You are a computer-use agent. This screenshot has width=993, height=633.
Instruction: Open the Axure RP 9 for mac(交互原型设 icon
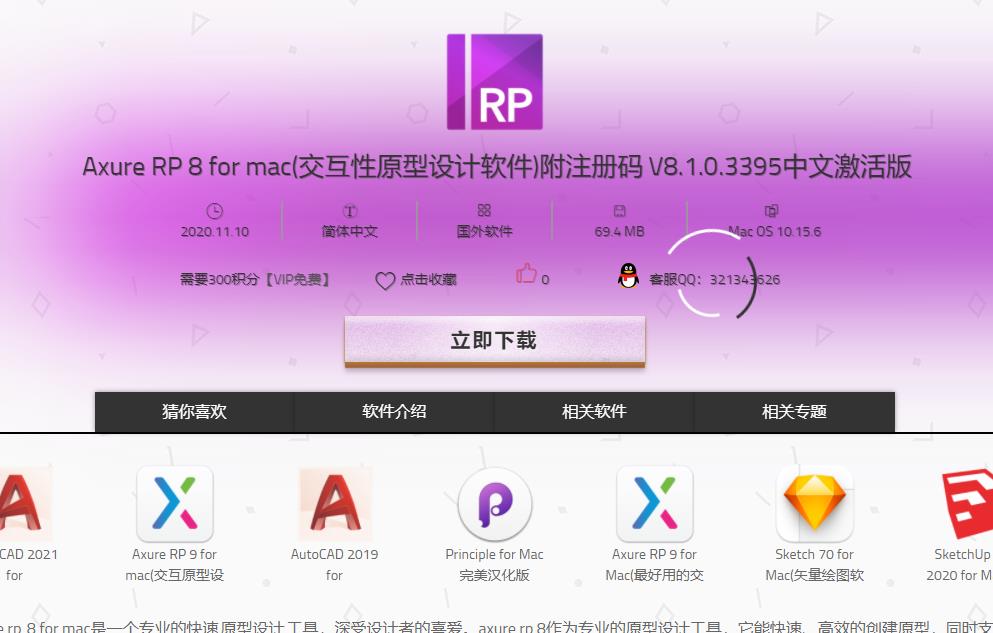coord(175,504)
